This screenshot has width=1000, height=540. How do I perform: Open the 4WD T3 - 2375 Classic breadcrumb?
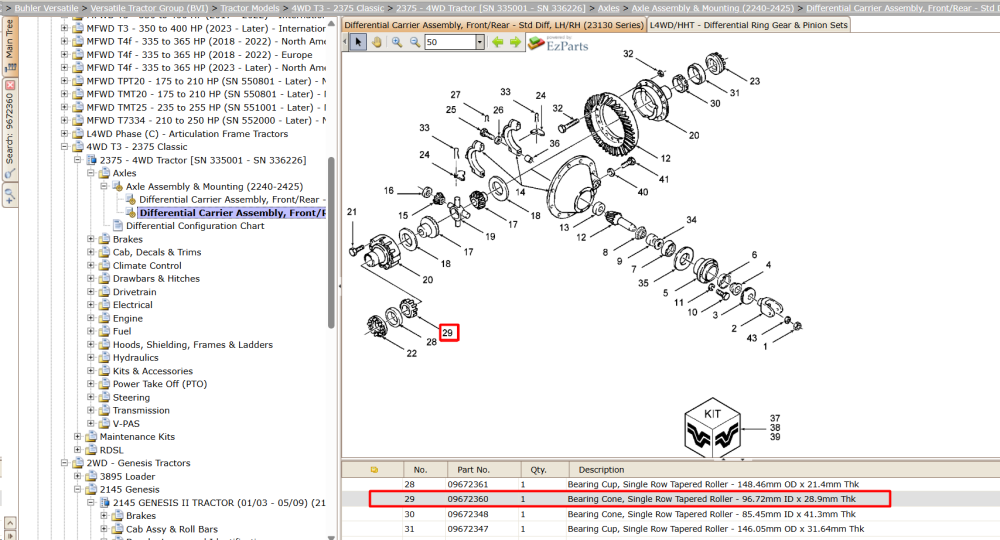(x=338, y=8)
